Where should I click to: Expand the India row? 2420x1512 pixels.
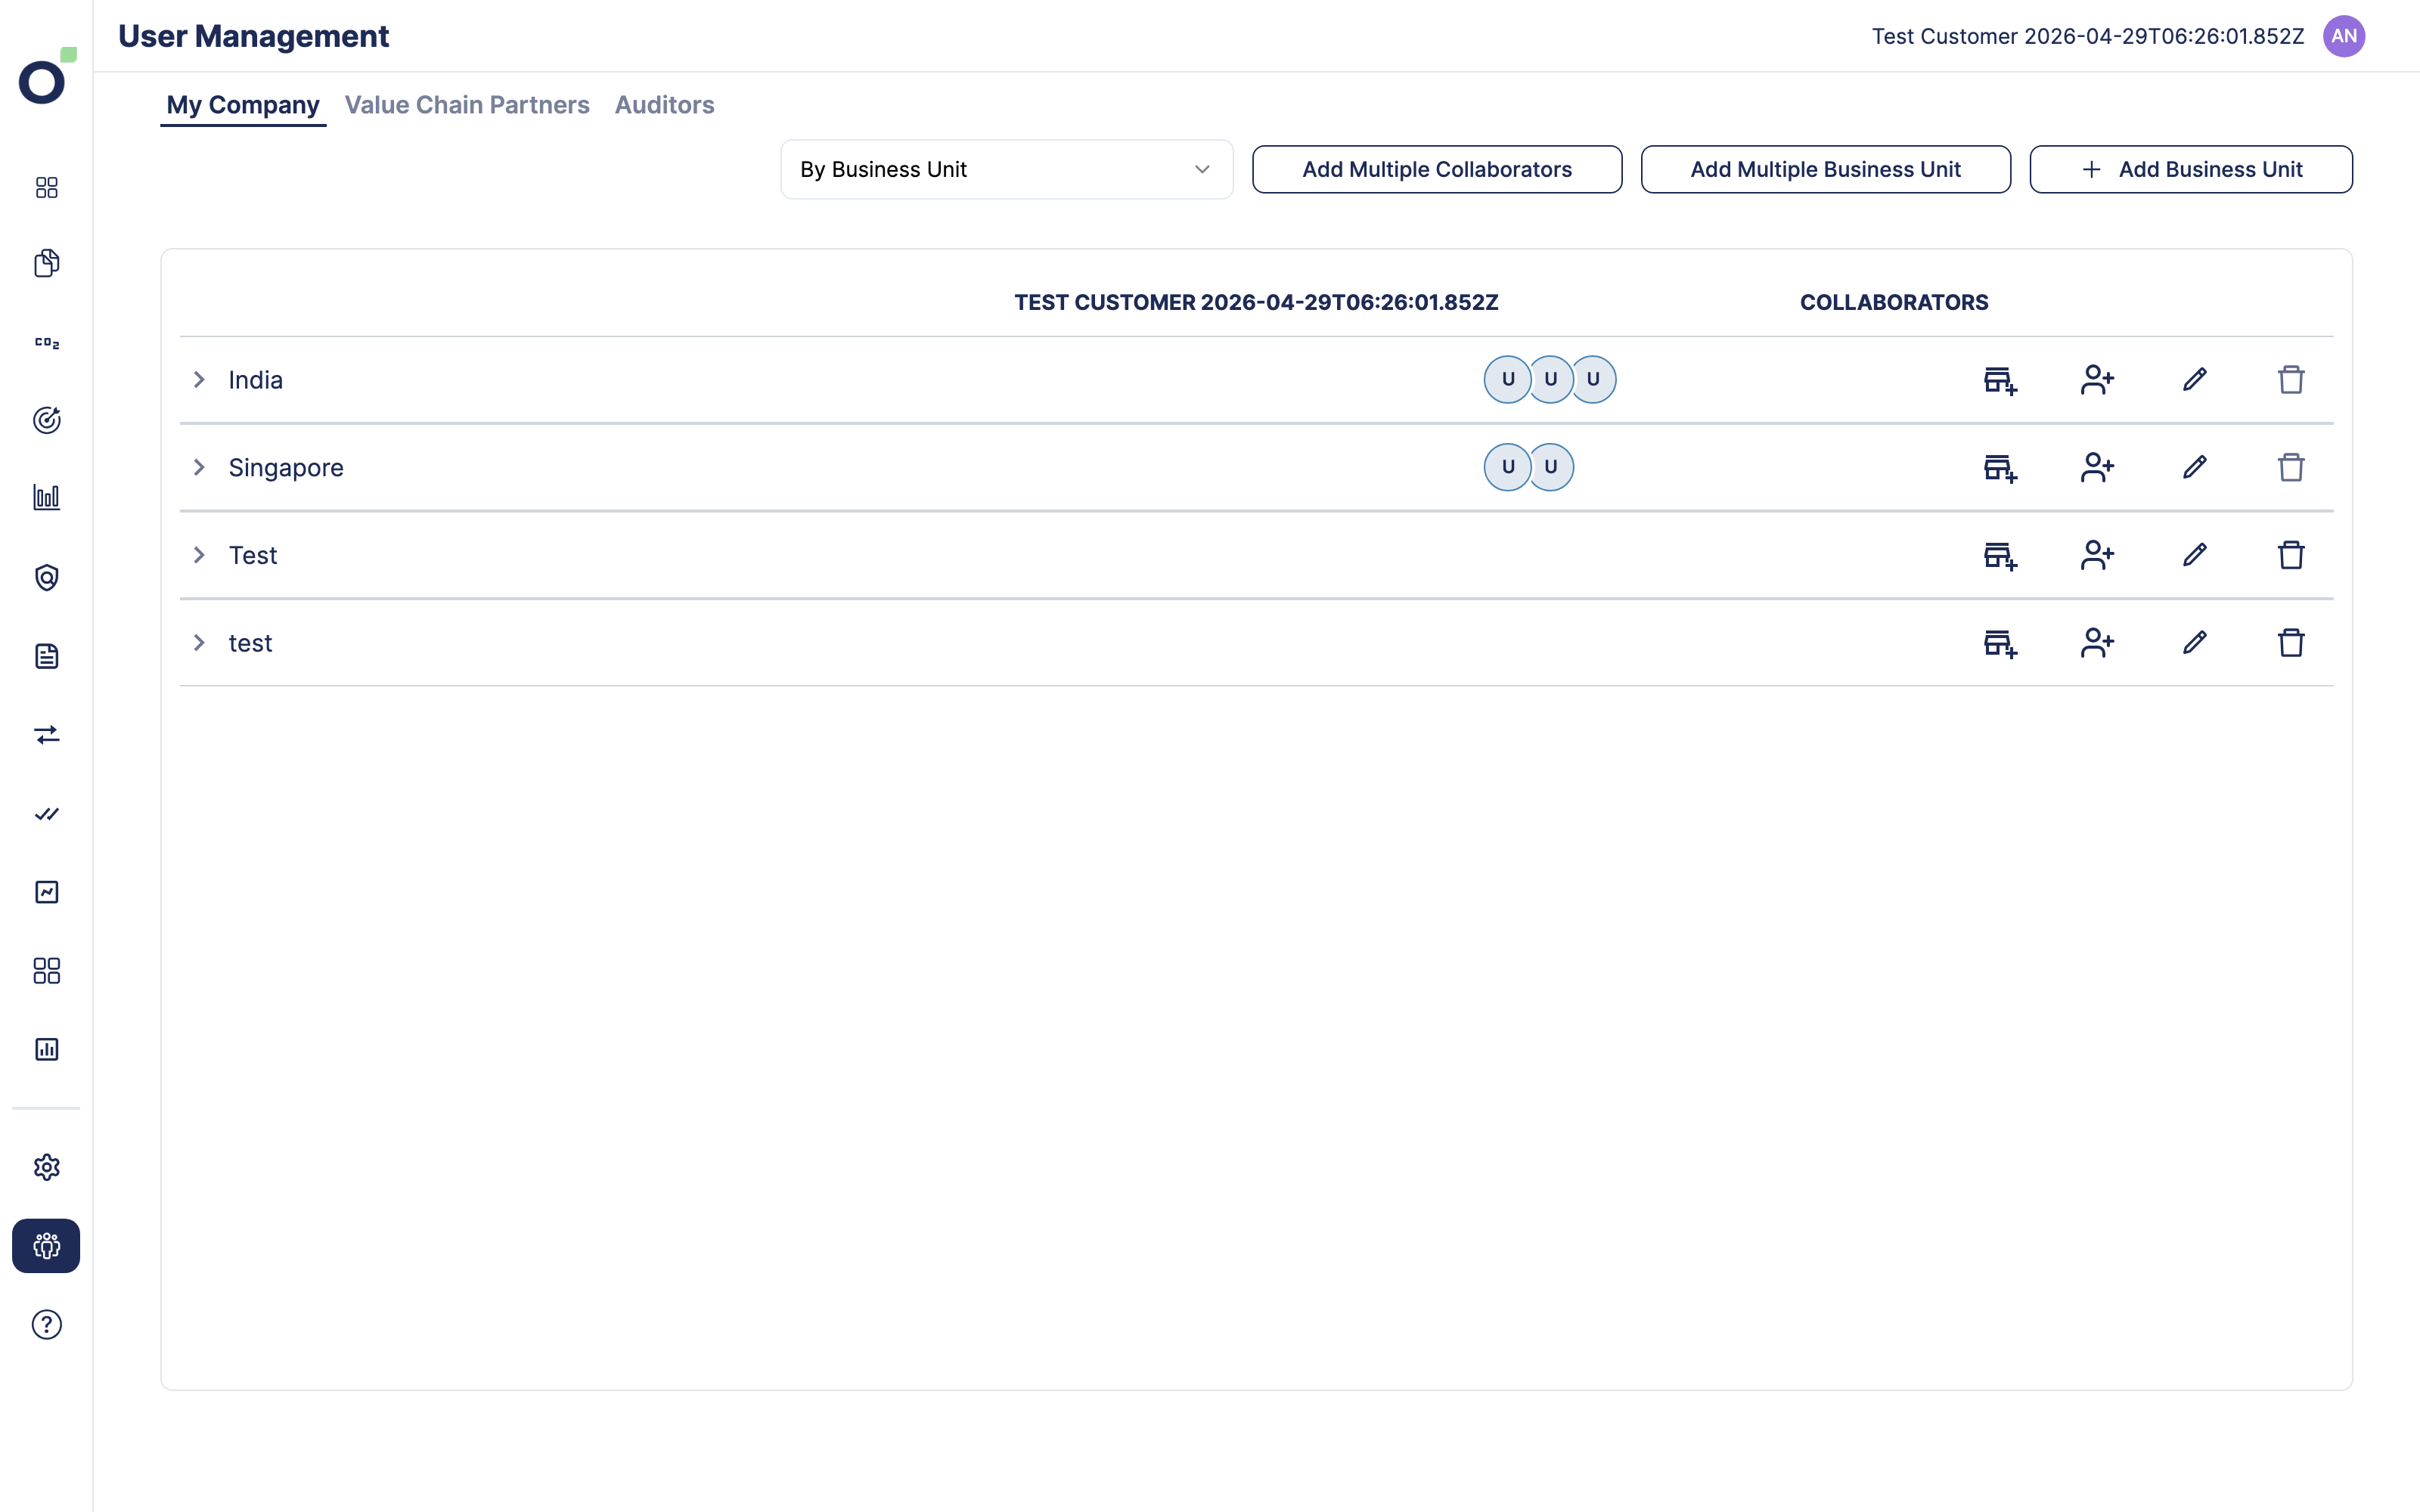point(199,380)
